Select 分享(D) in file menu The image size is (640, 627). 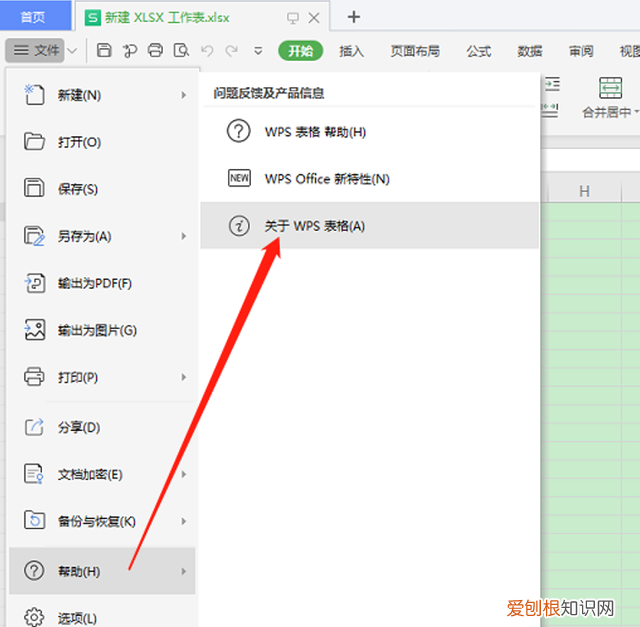(102, 427)
